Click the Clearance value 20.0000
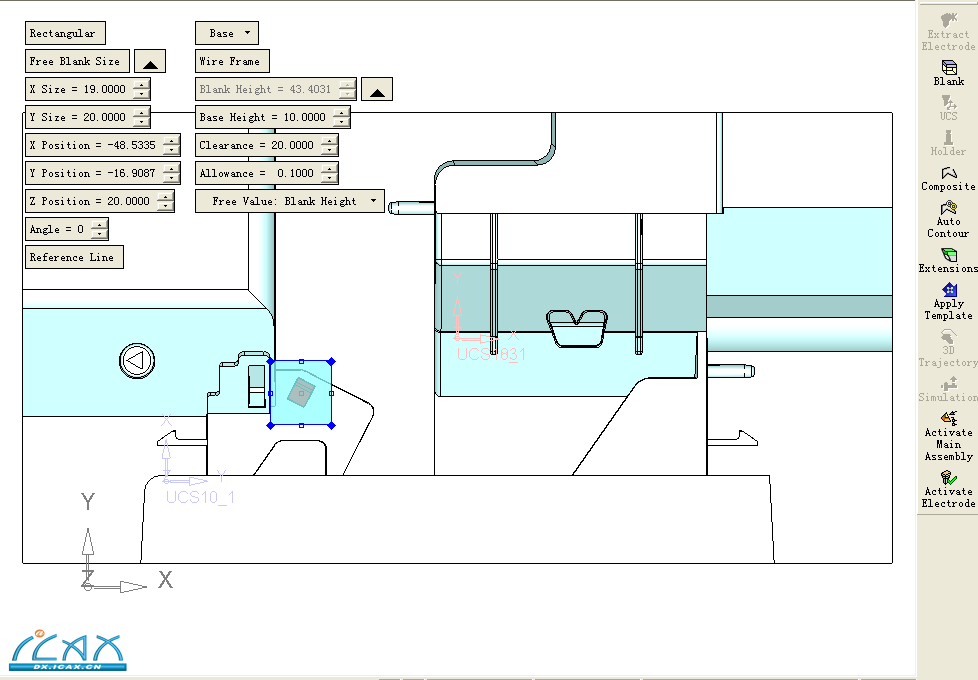 [x=293, y=145]
